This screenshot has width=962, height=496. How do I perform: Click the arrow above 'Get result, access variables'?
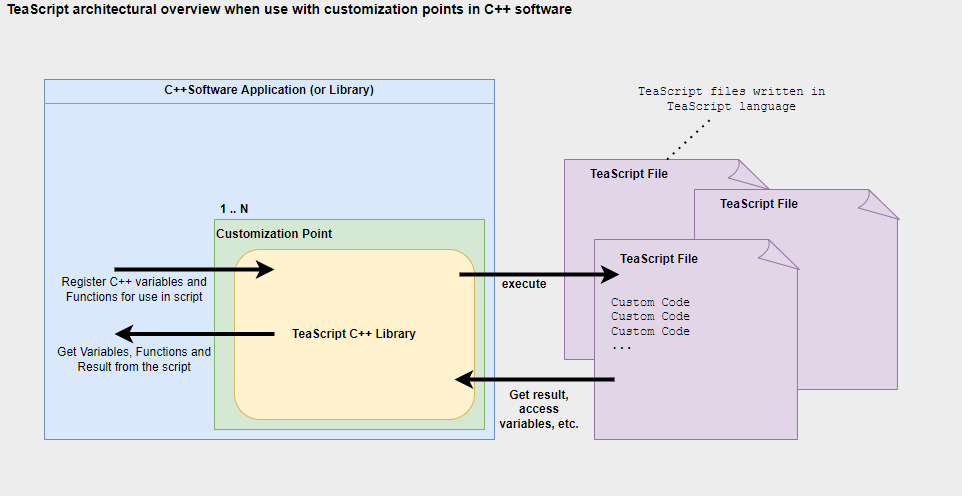click(534, 379)
